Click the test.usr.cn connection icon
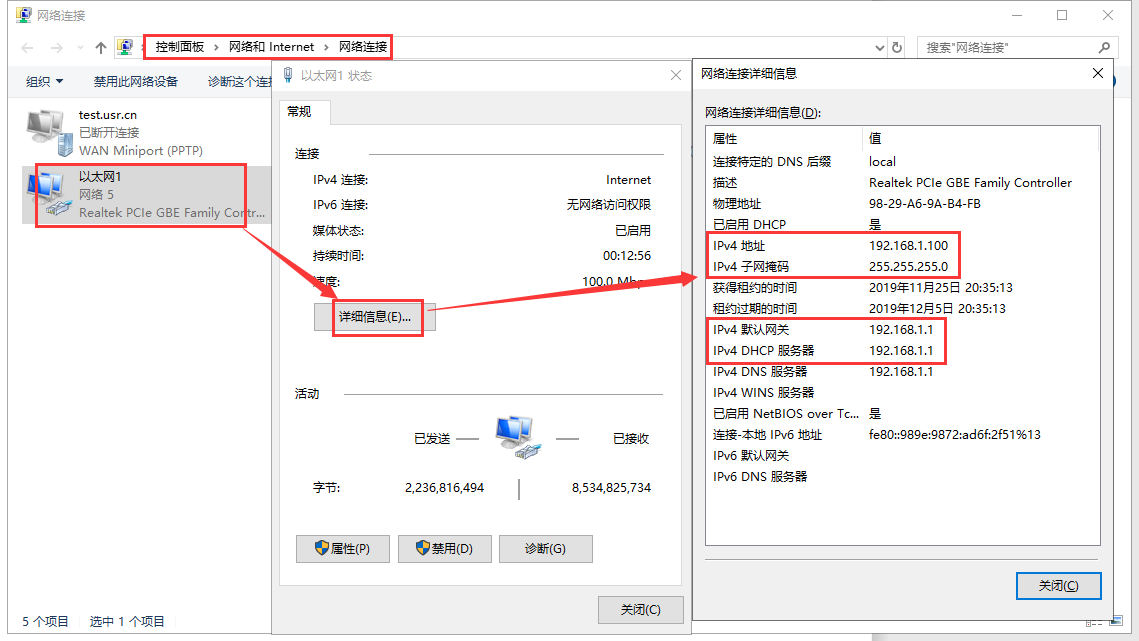Screen dimensions: 1139x641 pos(49,132)
